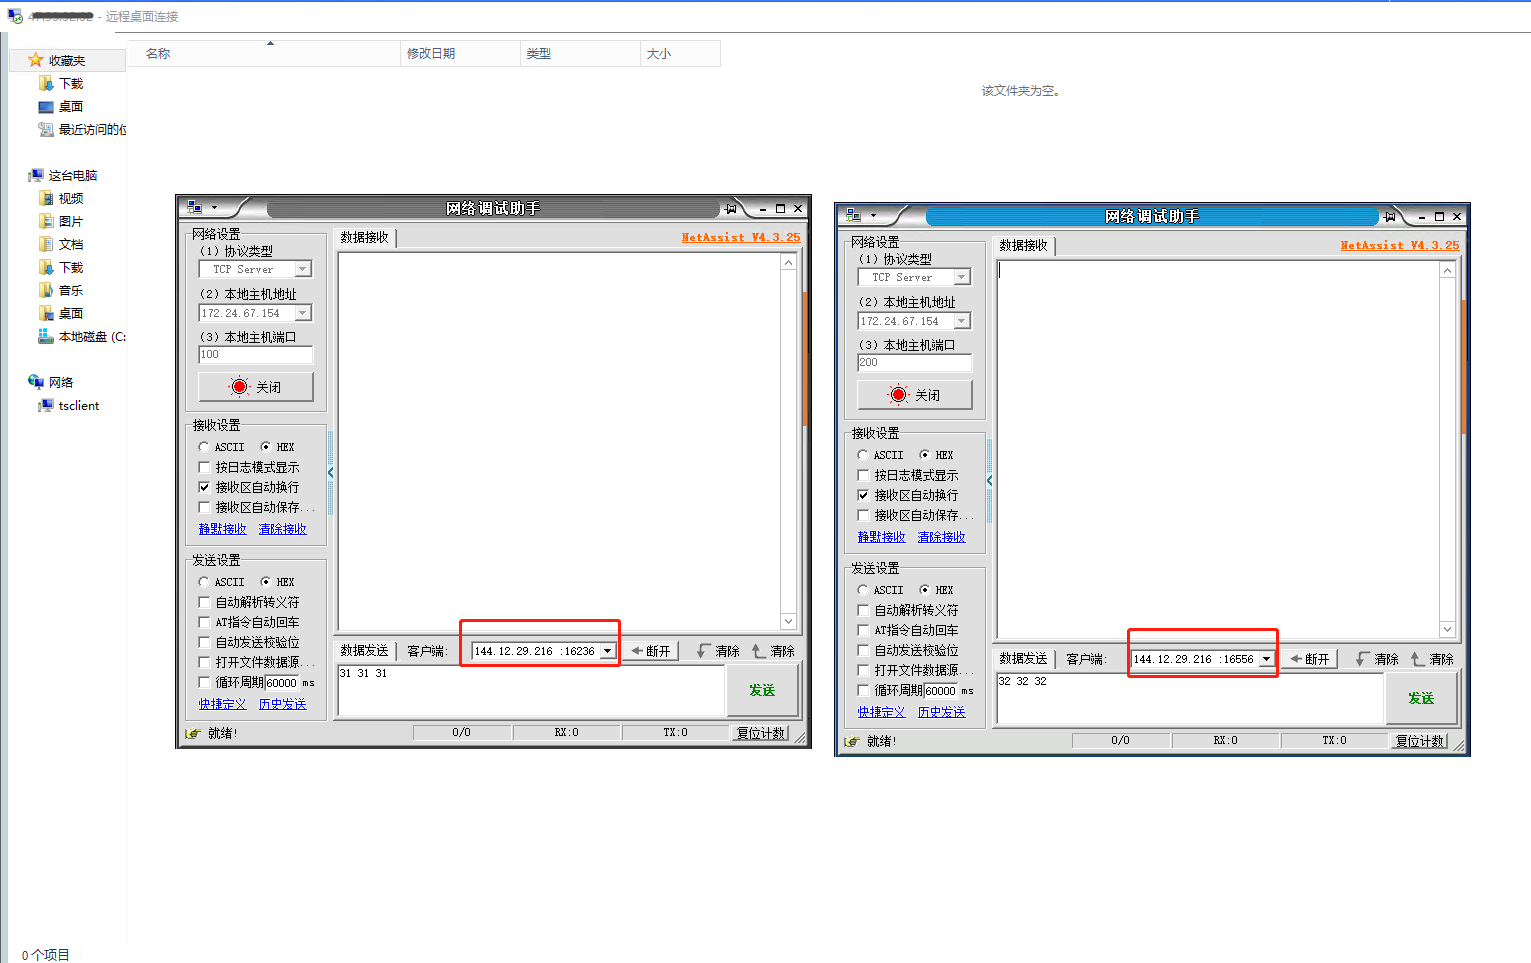
Task: Click the send text box containing 32 32 32
Action: [x=1188, y=698]
